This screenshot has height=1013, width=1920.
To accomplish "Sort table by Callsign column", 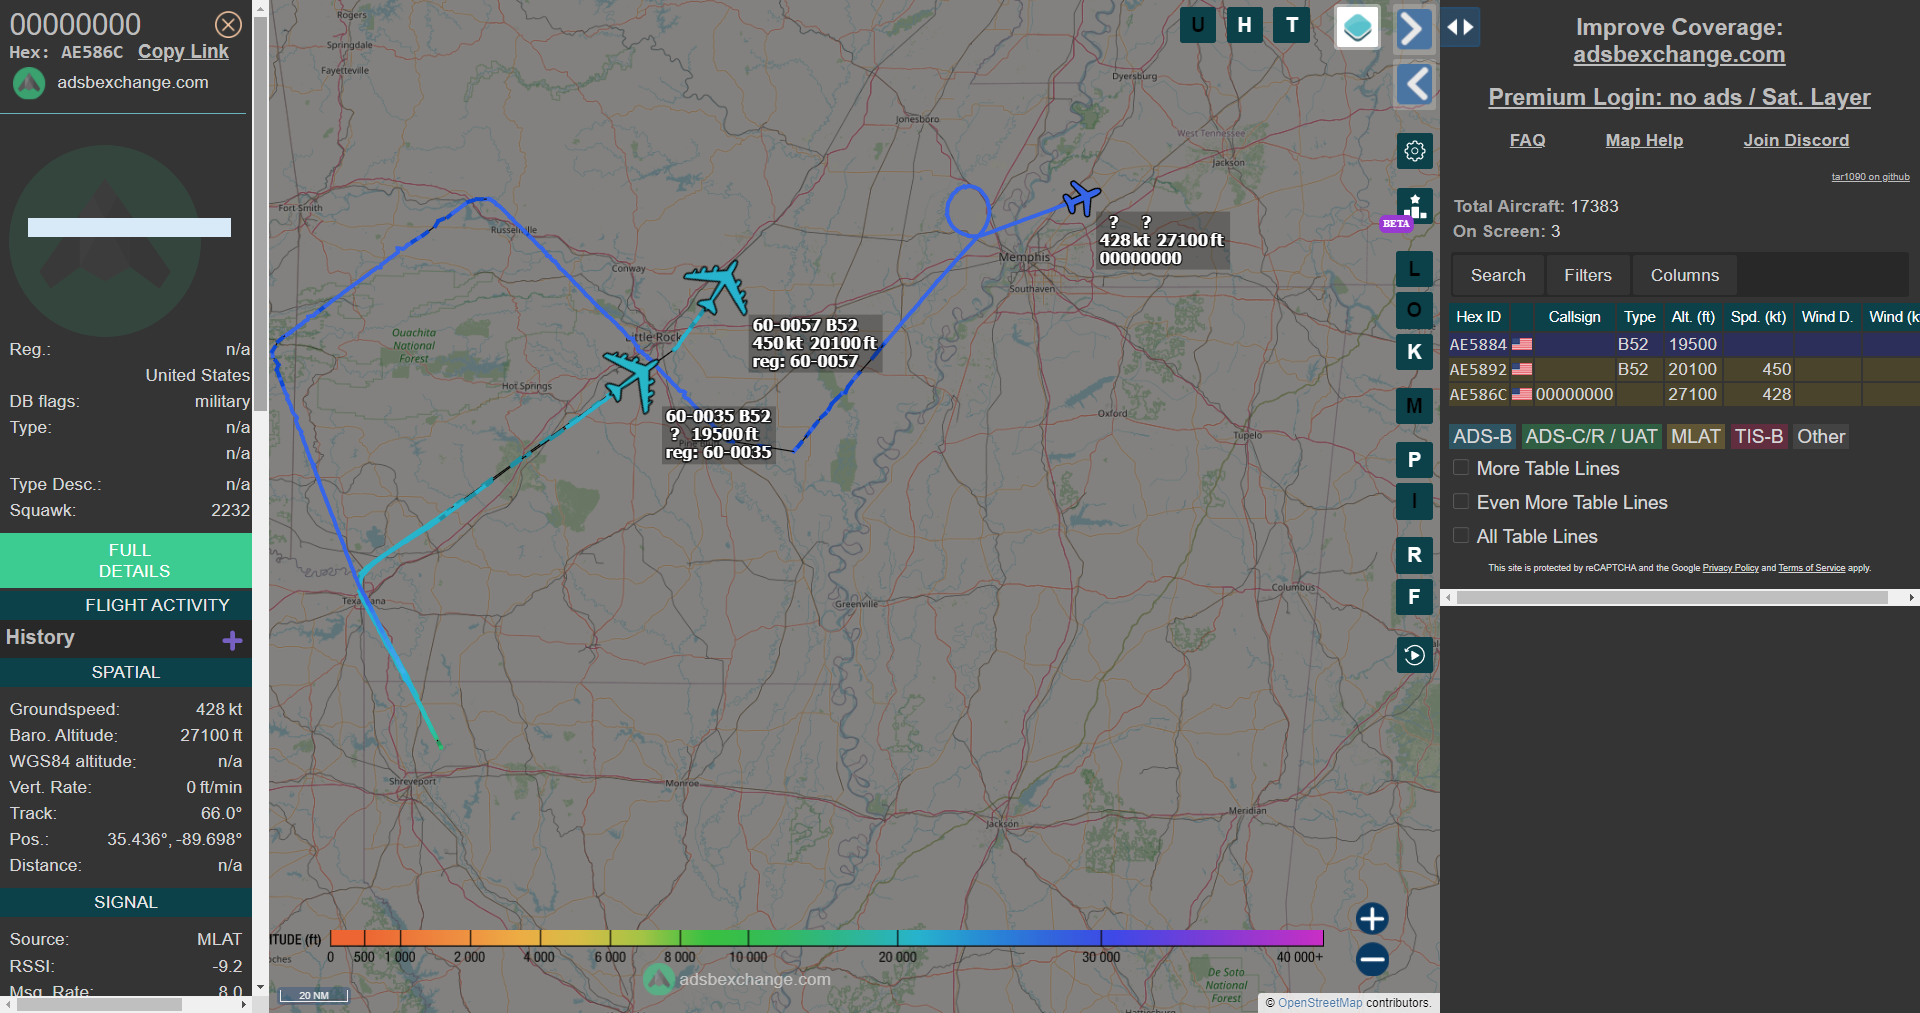I will pos(1574,317).
